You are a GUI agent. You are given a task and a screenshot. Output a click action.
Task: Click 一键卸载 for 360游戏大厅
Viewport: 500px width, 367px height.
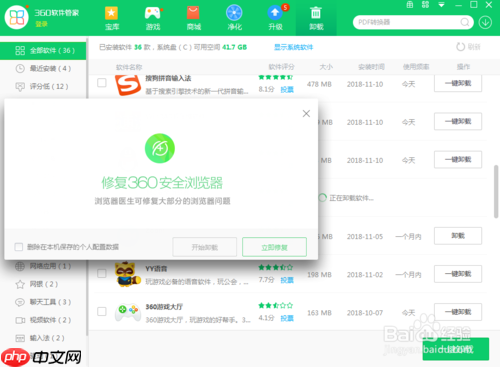(458, 312)
